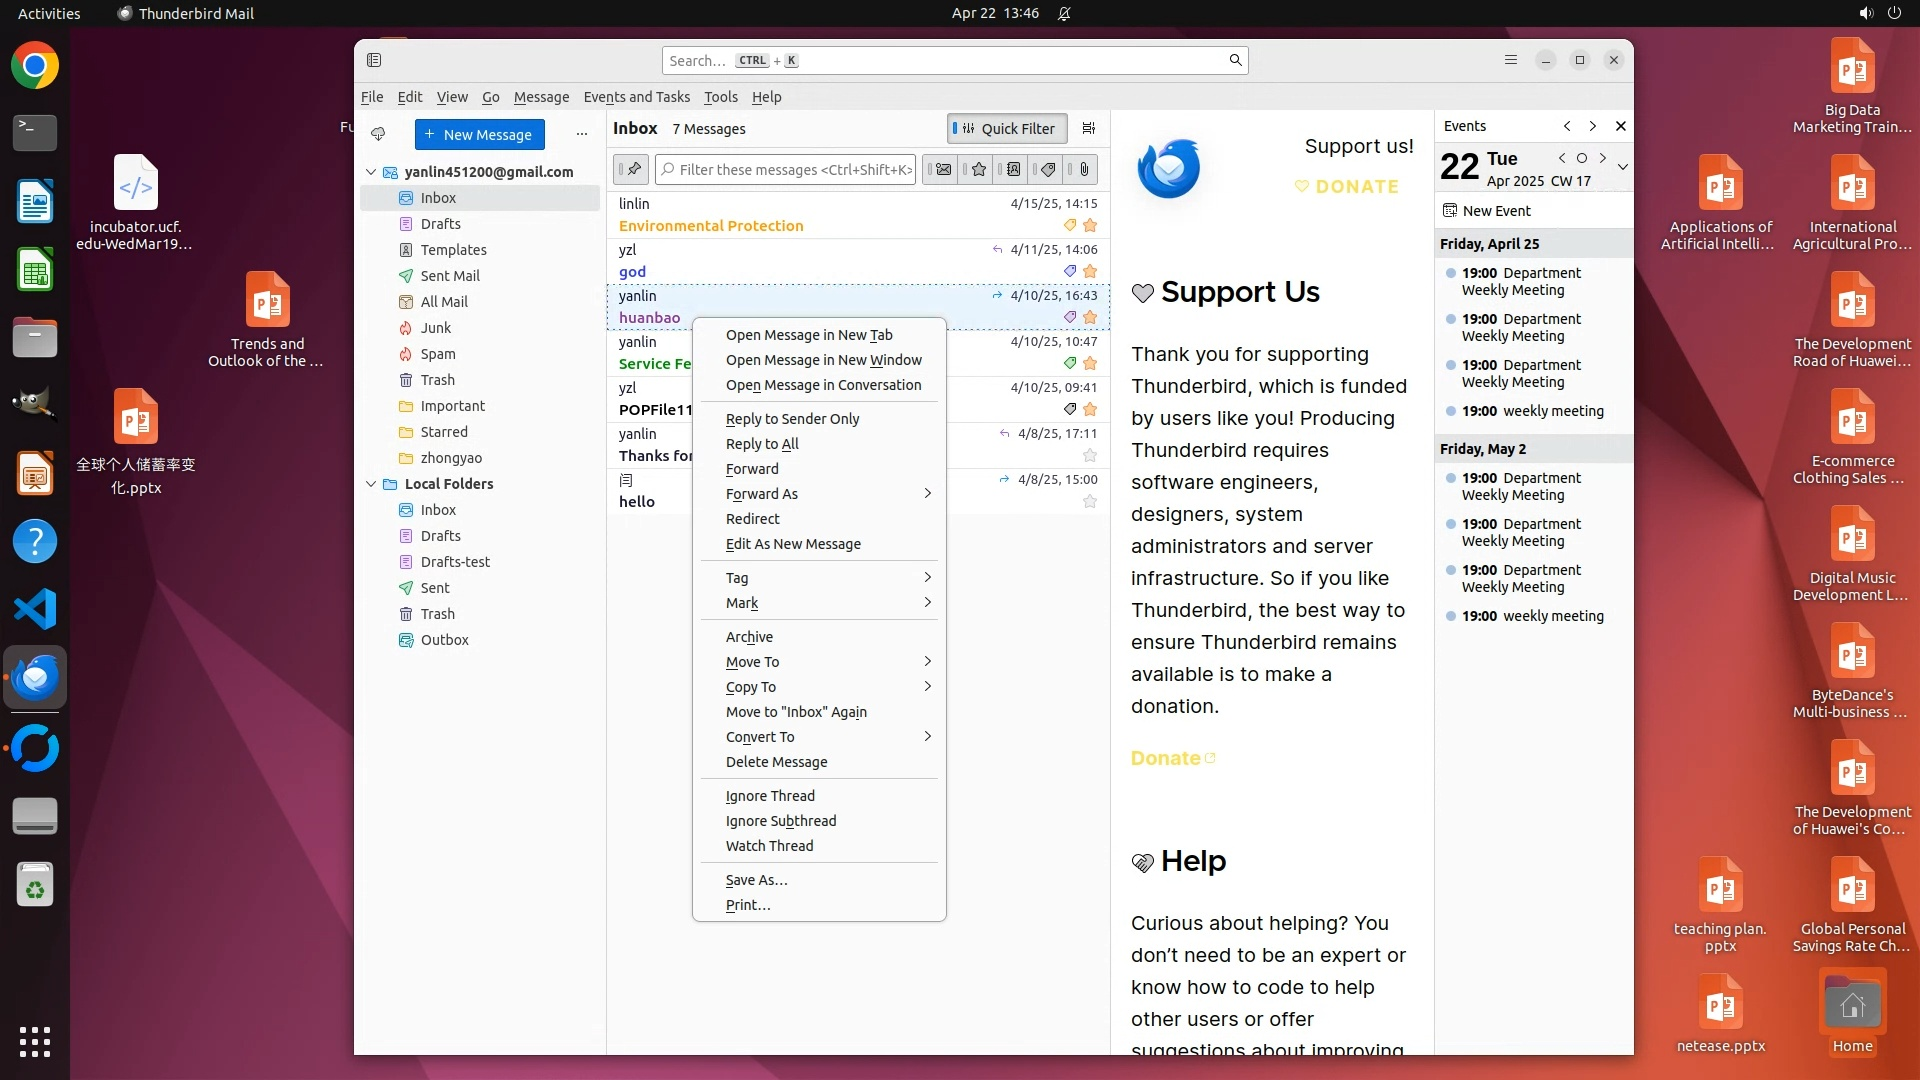The image size is (1920, 1080).
Task: Collapse the yanlin451200@gmail.com account tree
Action: point(371,172)
